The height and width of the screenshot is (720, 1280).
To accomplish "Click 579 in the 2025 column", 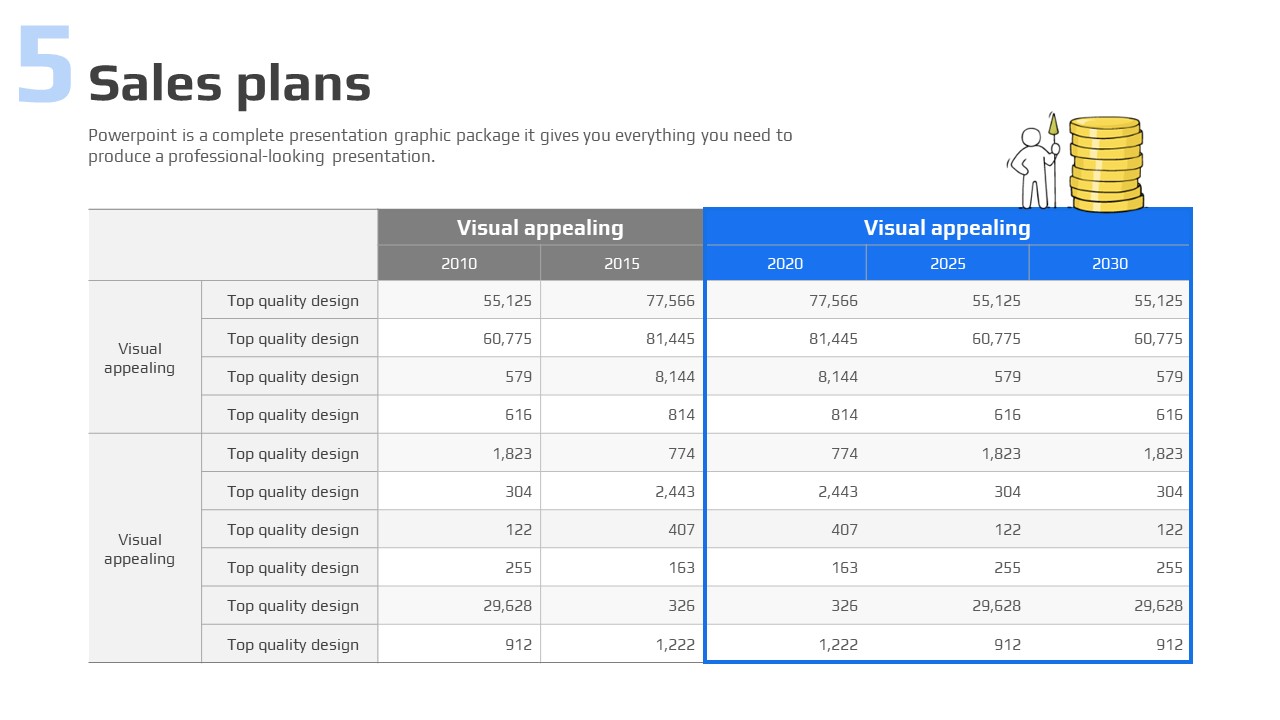I will pos(1007,376).
